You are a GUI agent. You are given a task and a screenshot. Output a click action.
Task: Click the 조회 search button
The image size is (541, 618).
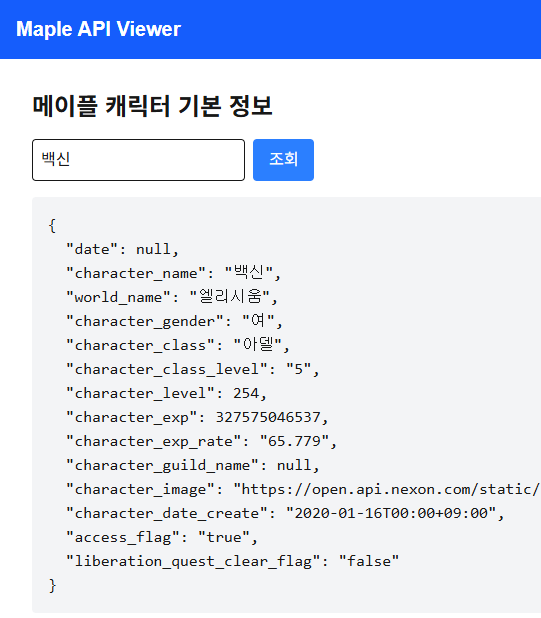point(283,160)
